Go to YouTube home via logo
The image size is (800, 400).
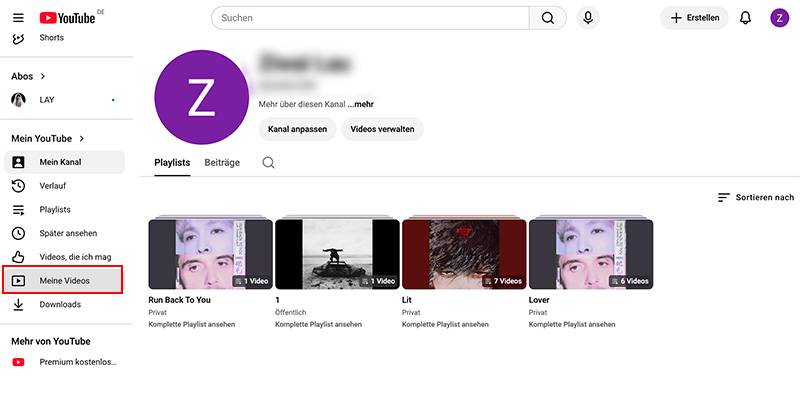click(67, 18)
